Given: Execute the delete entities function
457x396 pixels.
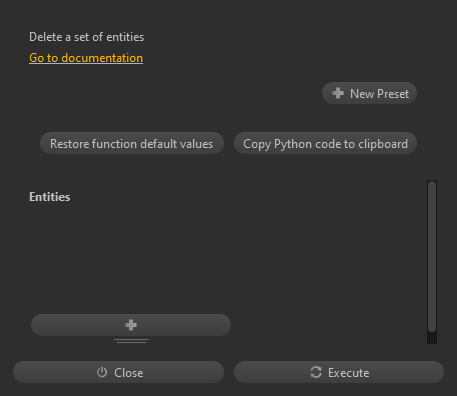Looking at the screenshot, I should pyautogui.click(x=339, y=372).
